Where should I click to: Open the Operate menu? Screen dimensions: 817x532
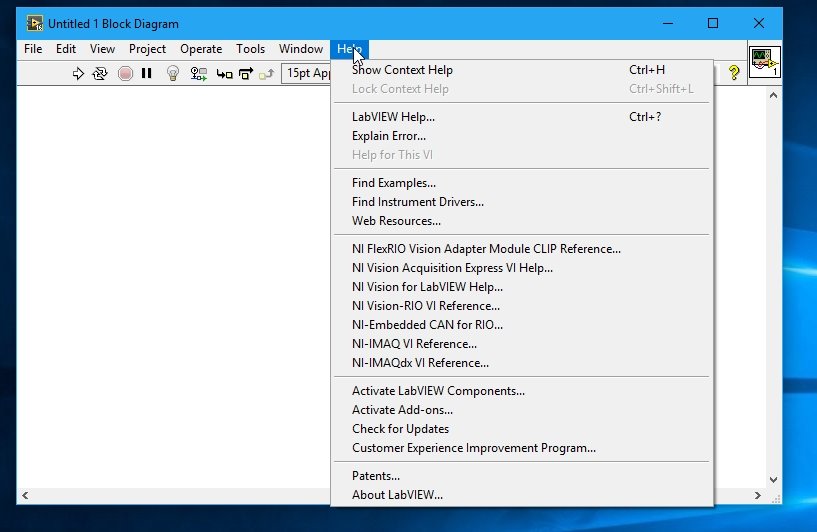tap(201, 49)
